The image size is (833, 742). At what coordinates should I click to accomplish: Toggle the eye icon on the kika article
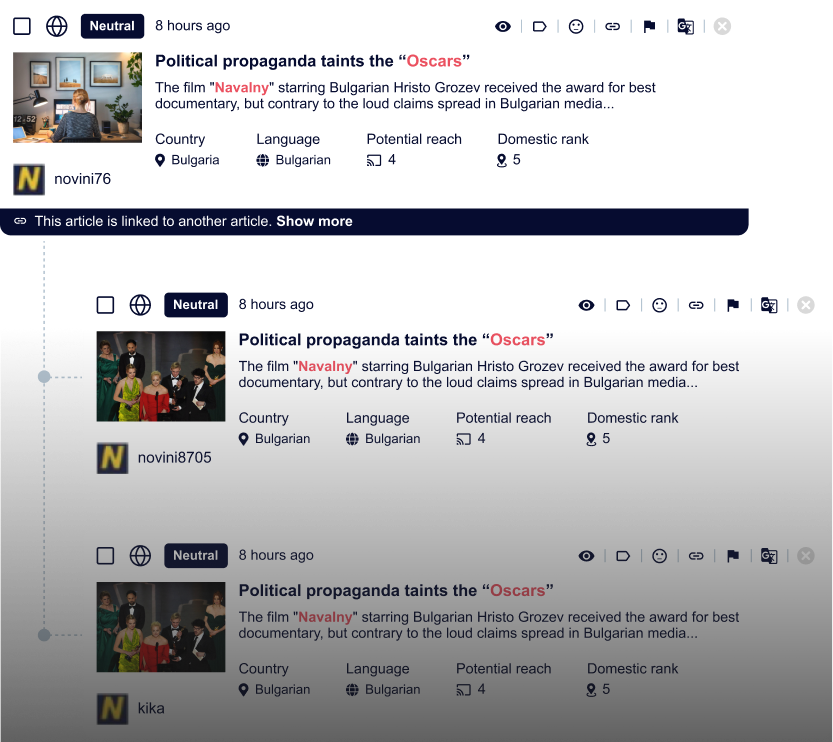click(586, 556)
